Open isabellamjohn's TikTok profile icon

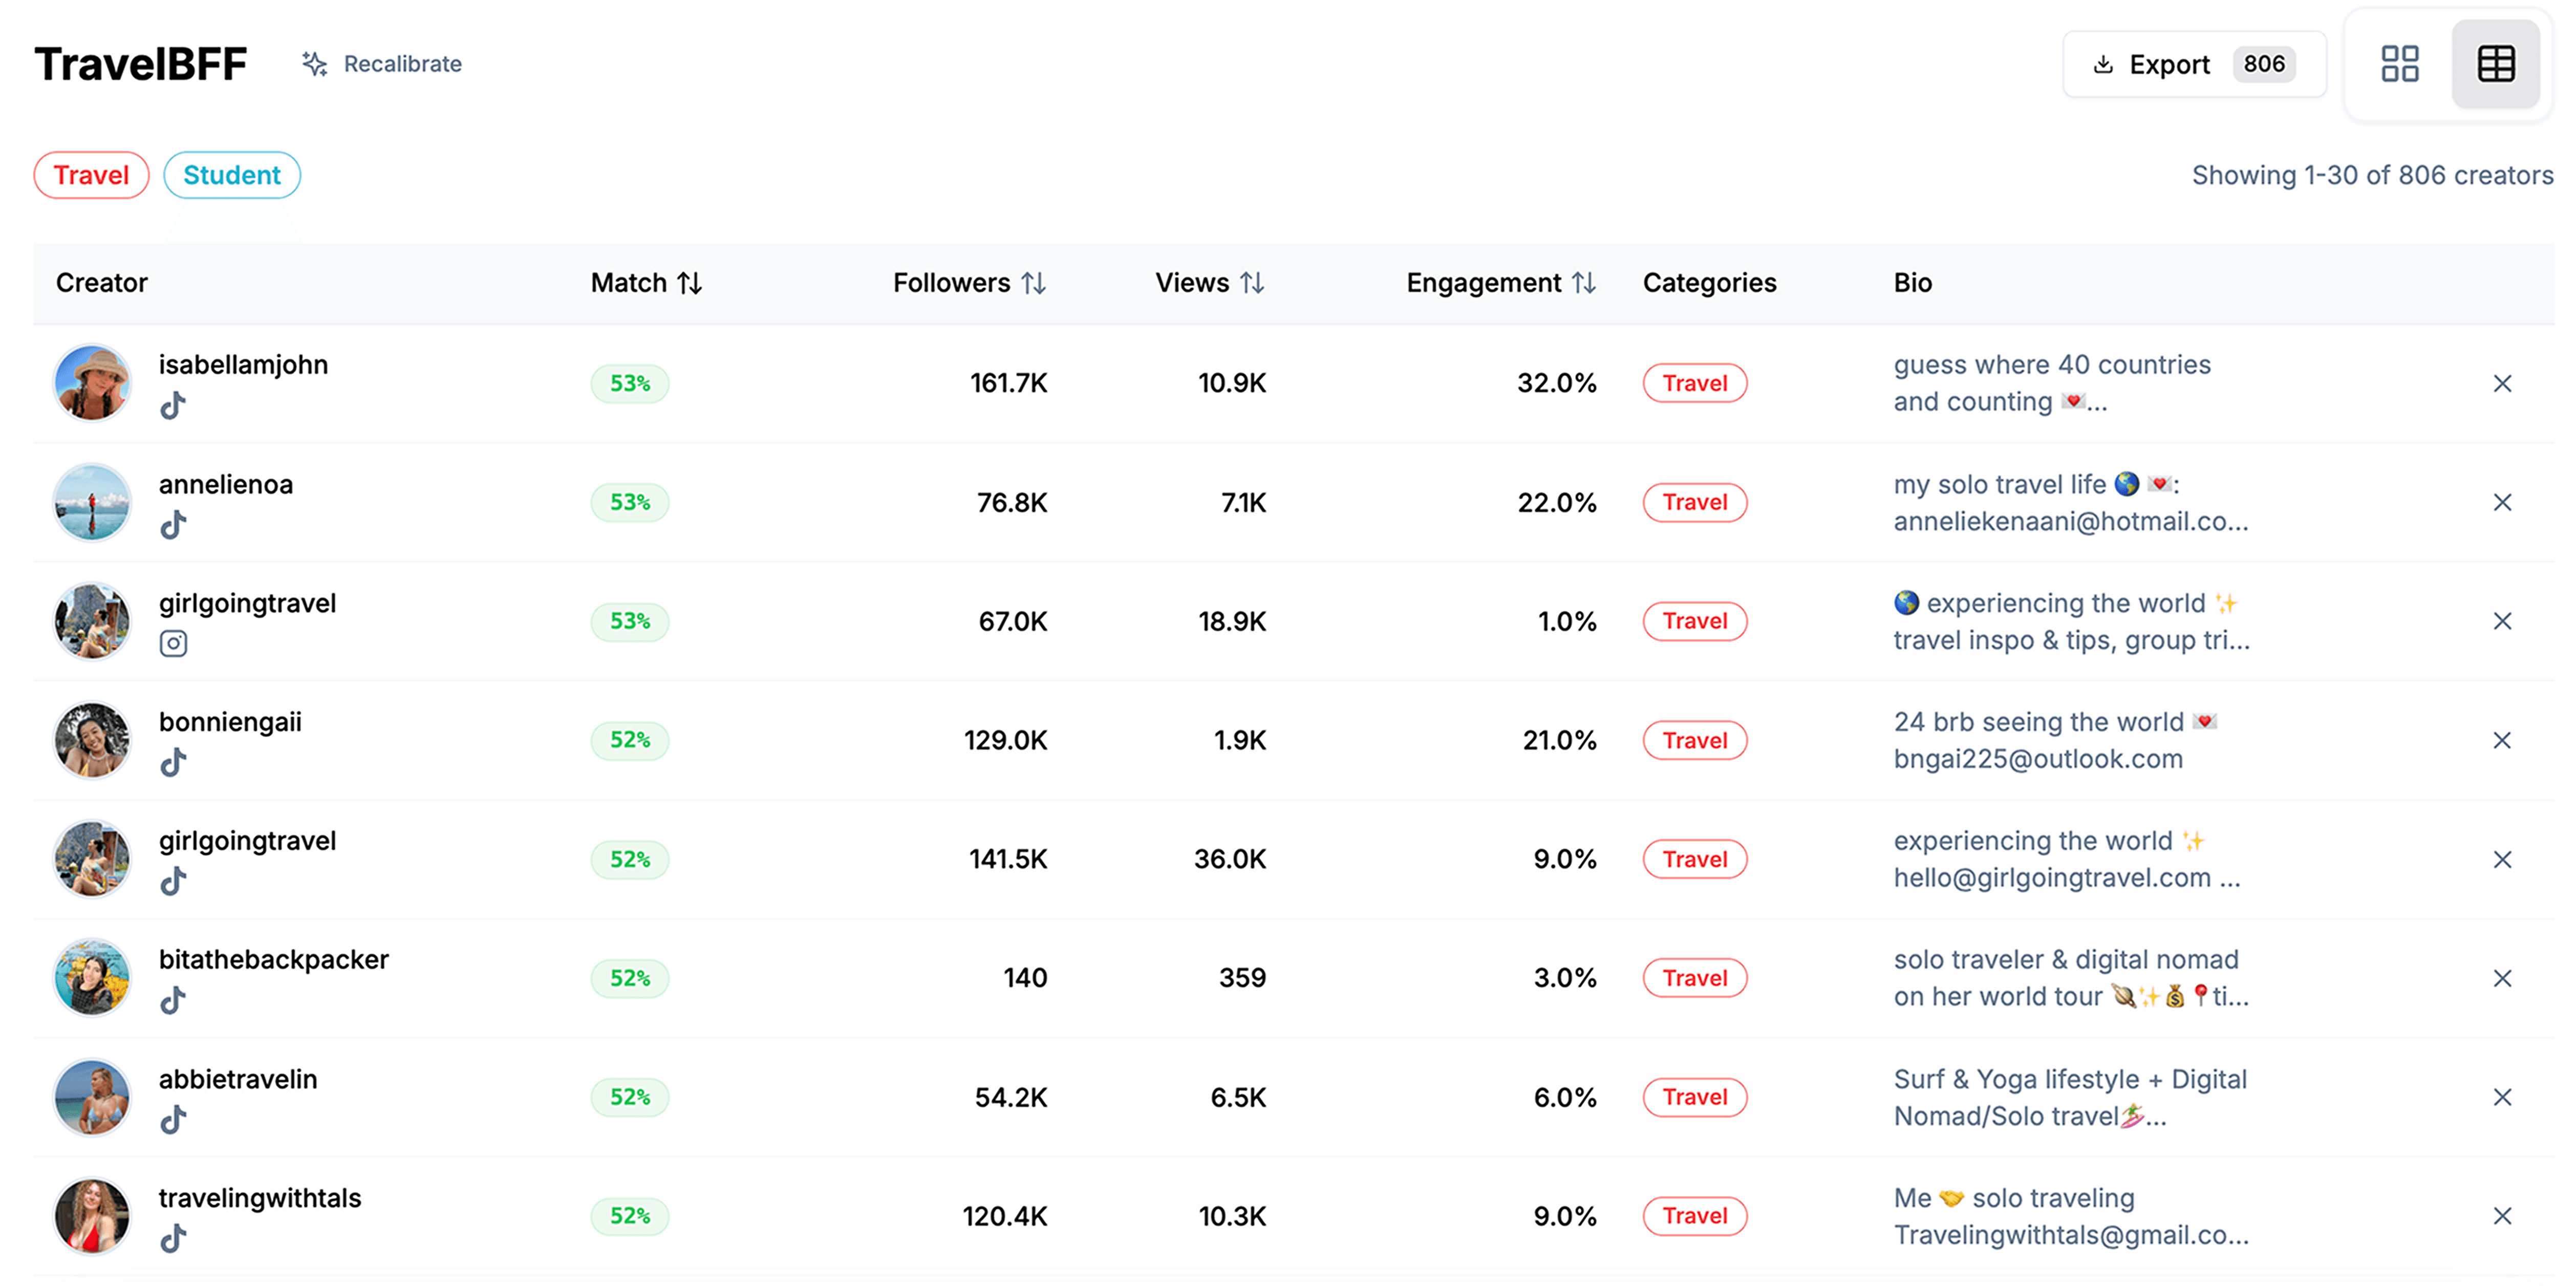(x=173, y=405)
